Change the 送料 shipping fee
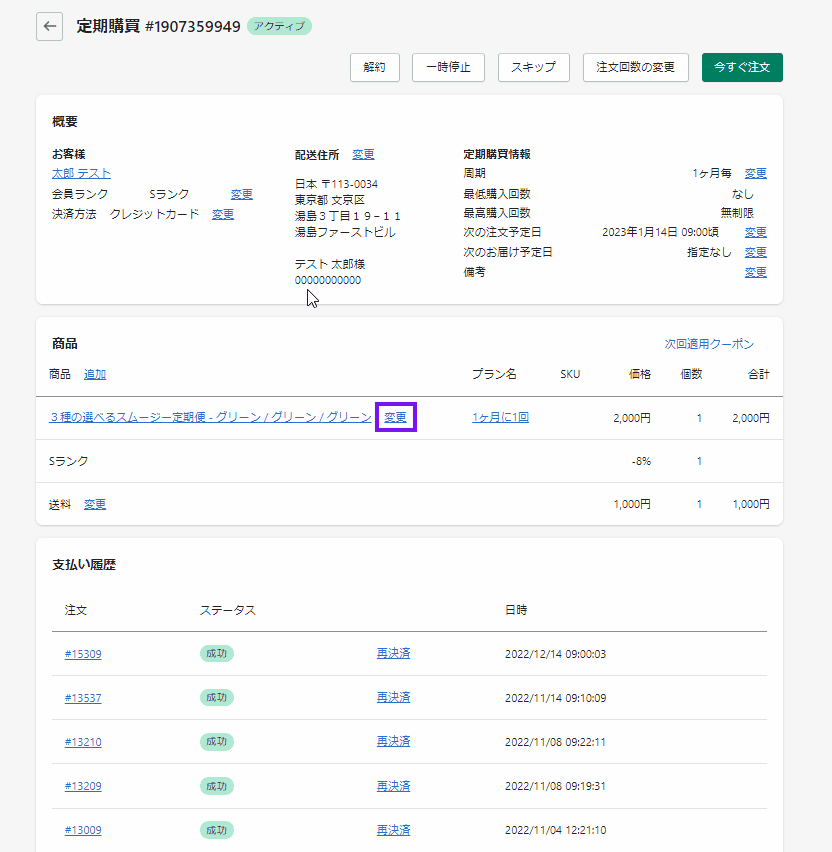832x852 pixels. click(x=95, y=504)
